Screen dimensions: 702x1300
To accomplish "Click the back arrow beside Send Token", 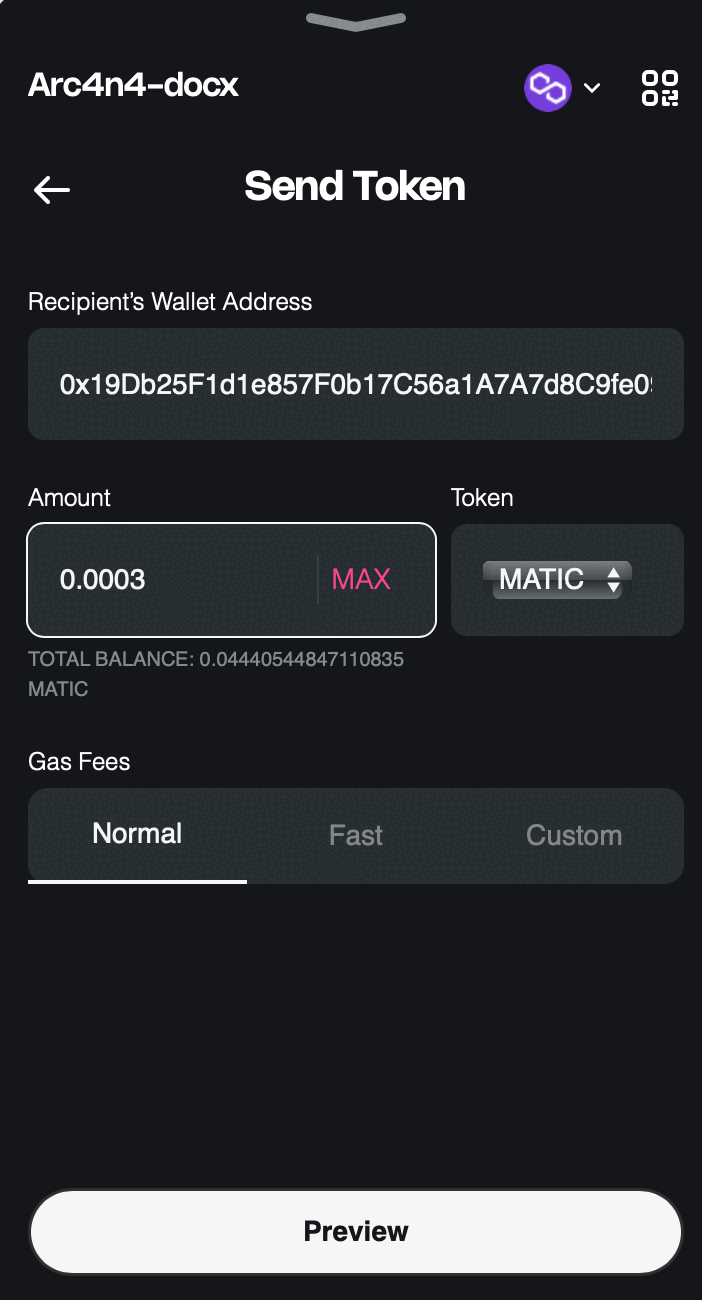I will [x=51, y=190].
